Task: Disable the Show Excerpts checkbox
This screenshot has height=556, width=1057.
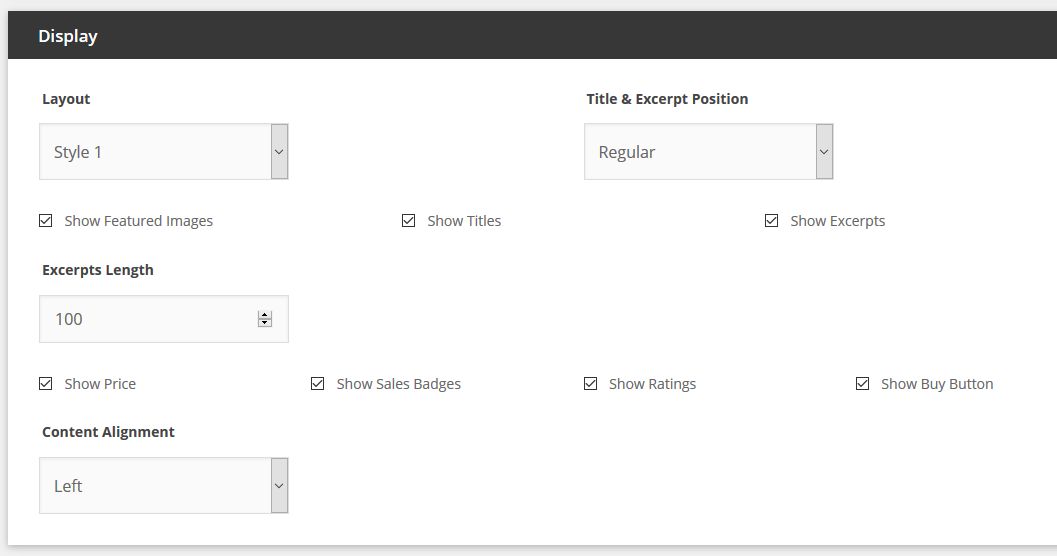Action: pos(772,221)
